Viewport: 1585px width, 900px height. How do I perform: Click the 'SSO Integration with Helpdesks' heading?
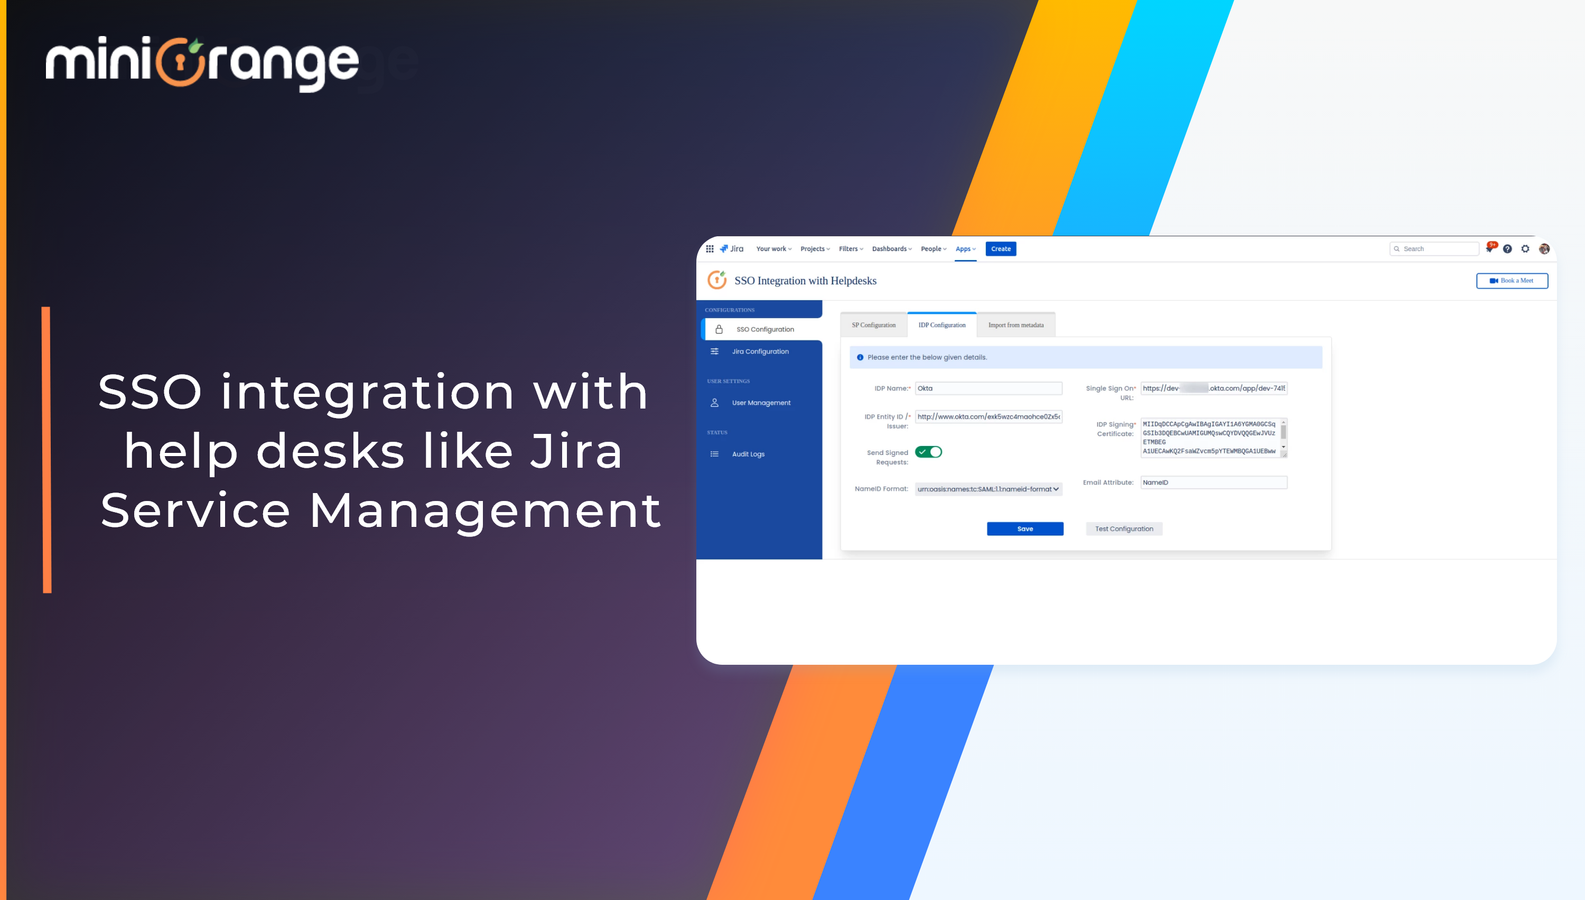805,281
